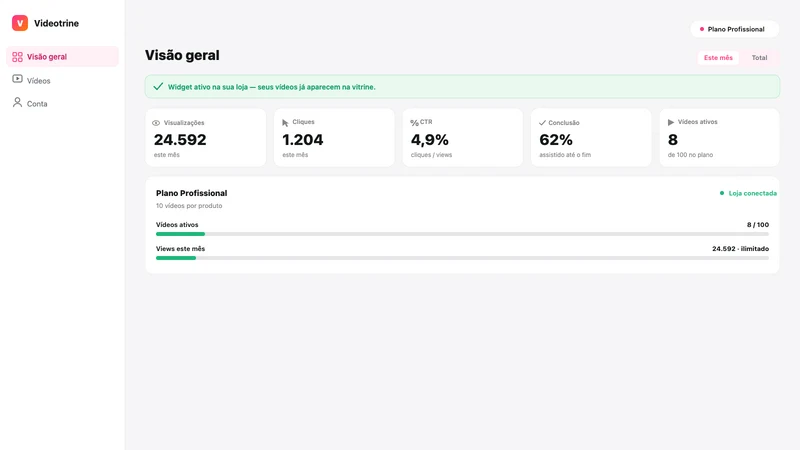Click the 'Views este mês' label

point(180,249)
